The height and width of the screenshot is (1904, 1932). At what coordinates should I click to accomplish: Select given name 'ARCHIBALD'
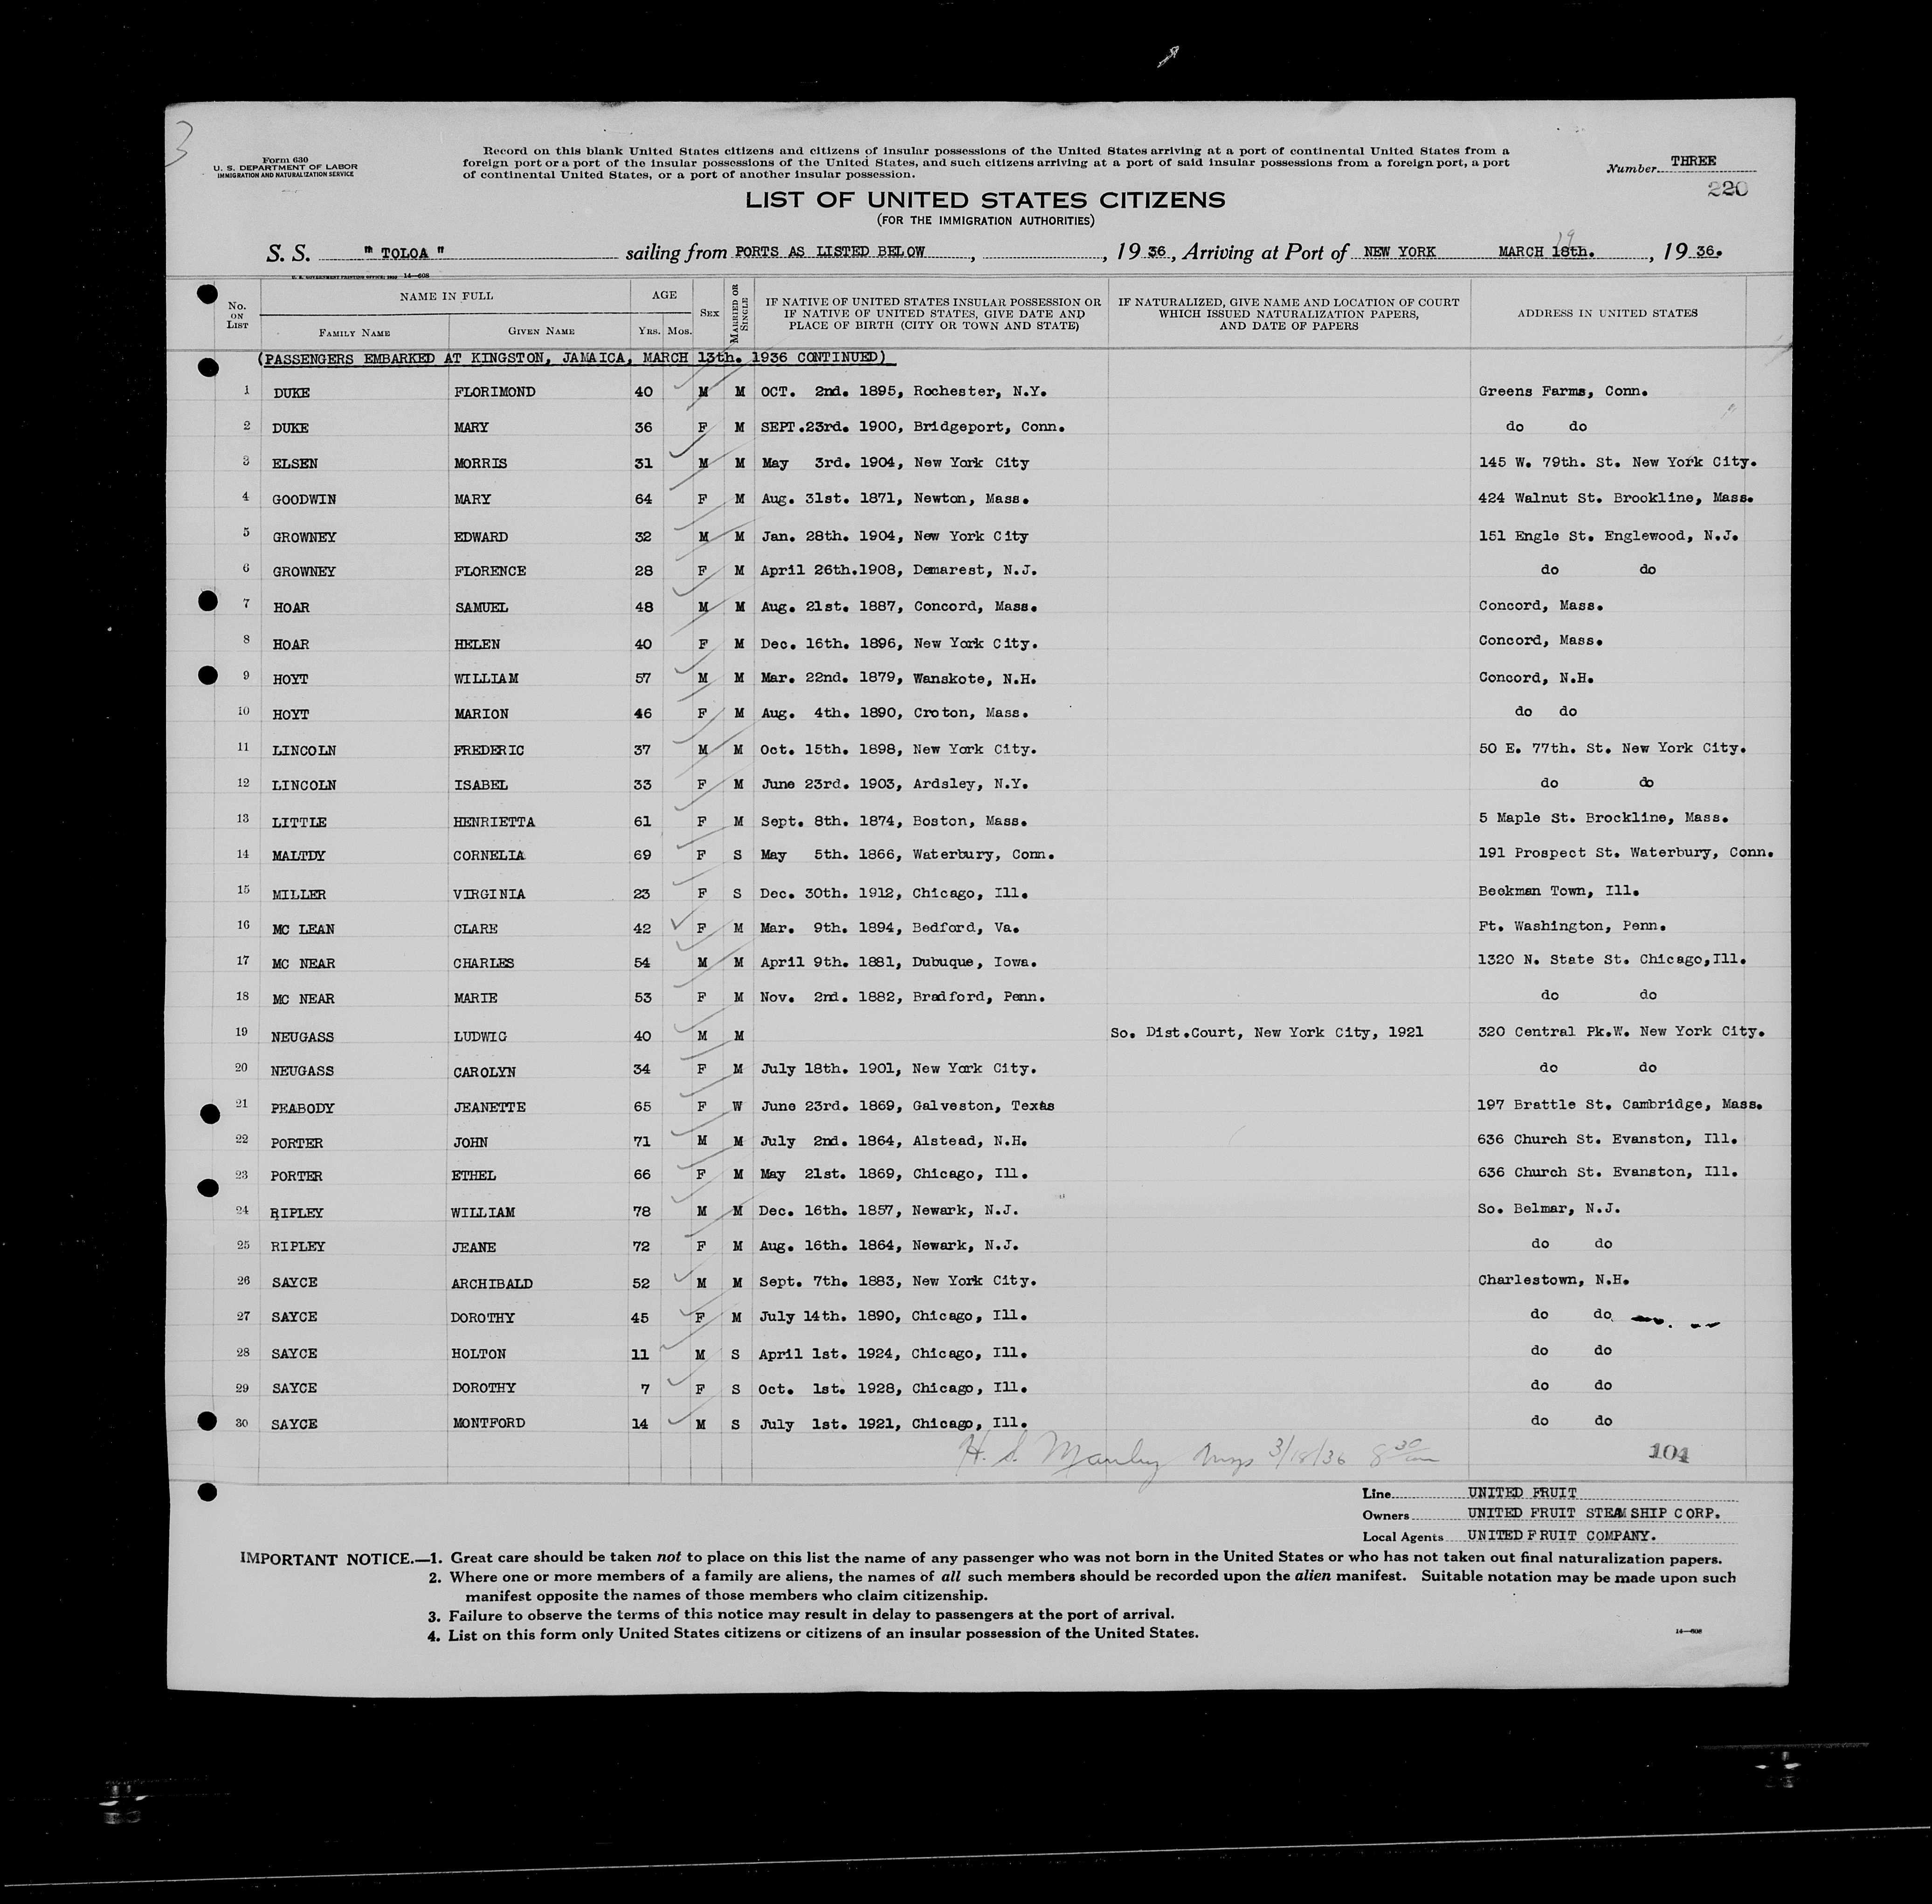point(492,1283)
